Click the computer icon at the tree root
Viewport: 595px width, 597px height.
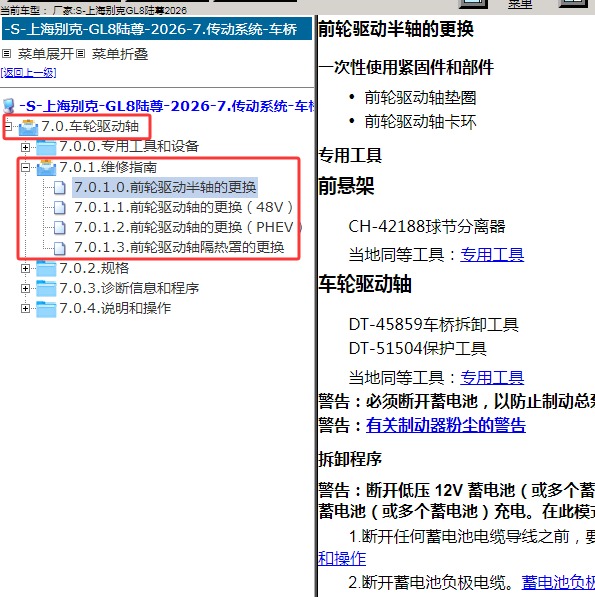click(8, 106)
